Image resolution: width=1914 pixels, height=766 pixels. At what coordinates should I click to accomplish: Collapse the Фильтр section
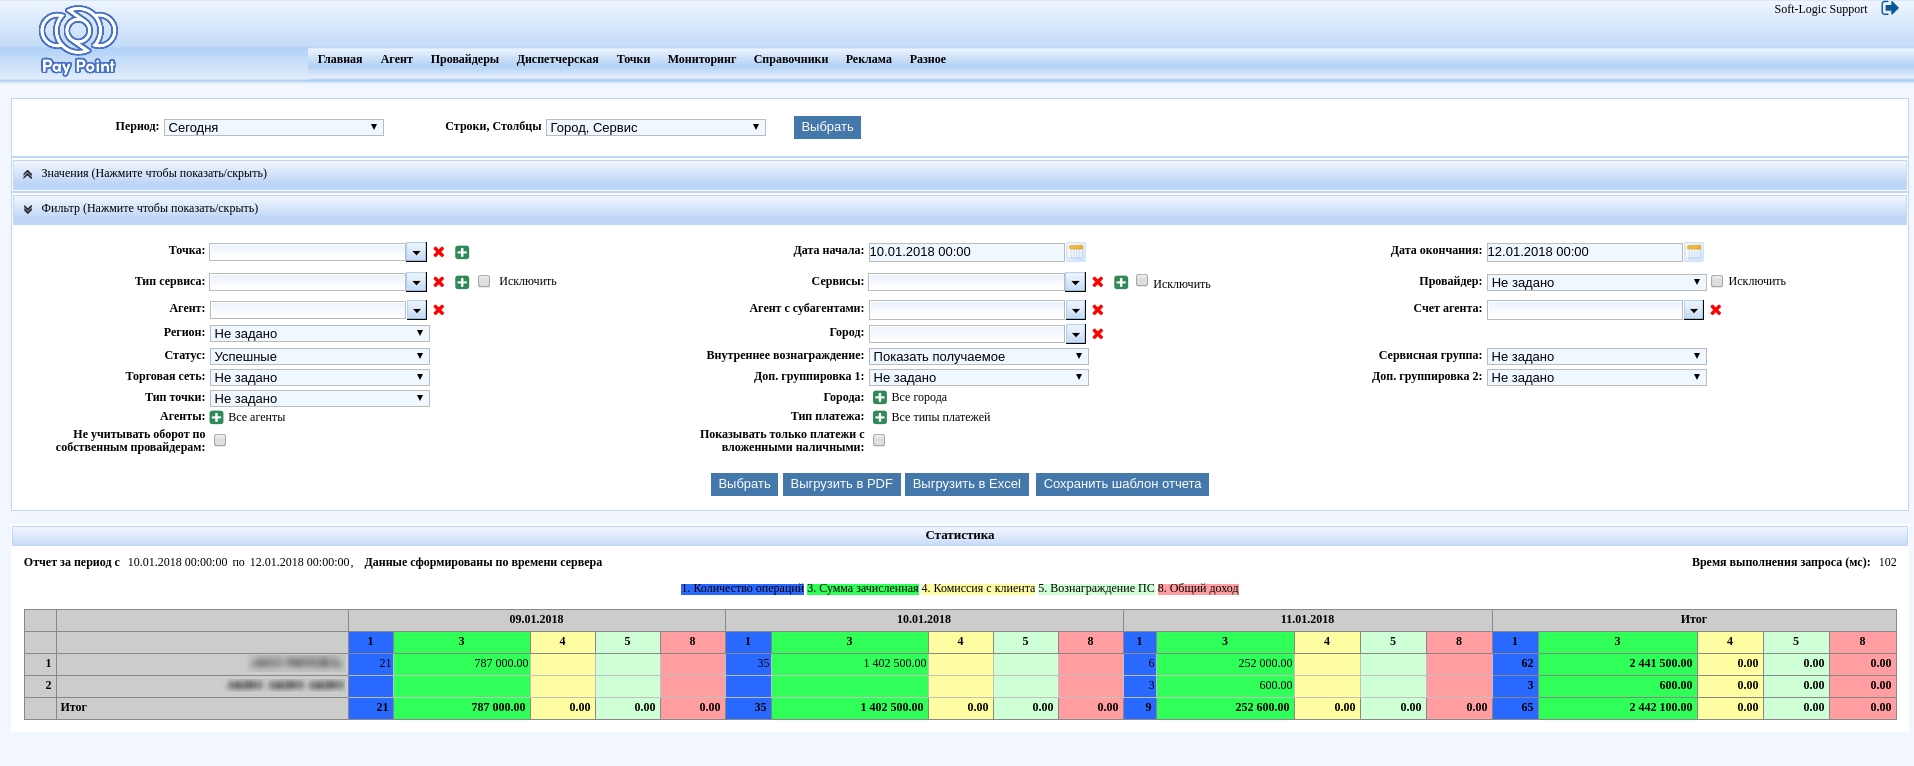coord(959,209)
